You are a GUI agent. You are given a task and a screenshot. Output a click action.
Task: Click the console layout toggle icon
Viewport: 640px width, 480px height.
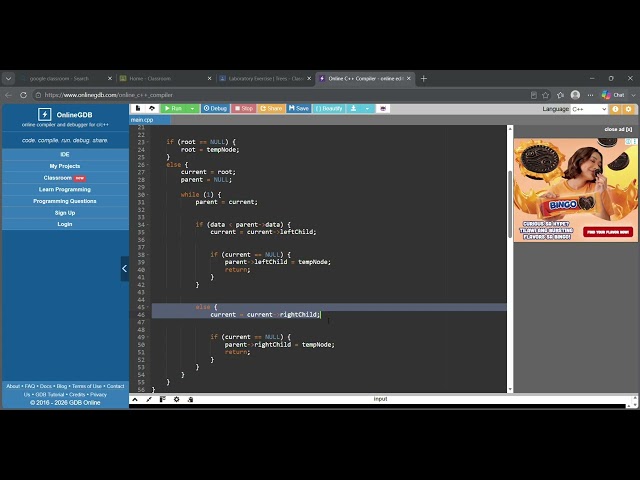click(162, 399)
